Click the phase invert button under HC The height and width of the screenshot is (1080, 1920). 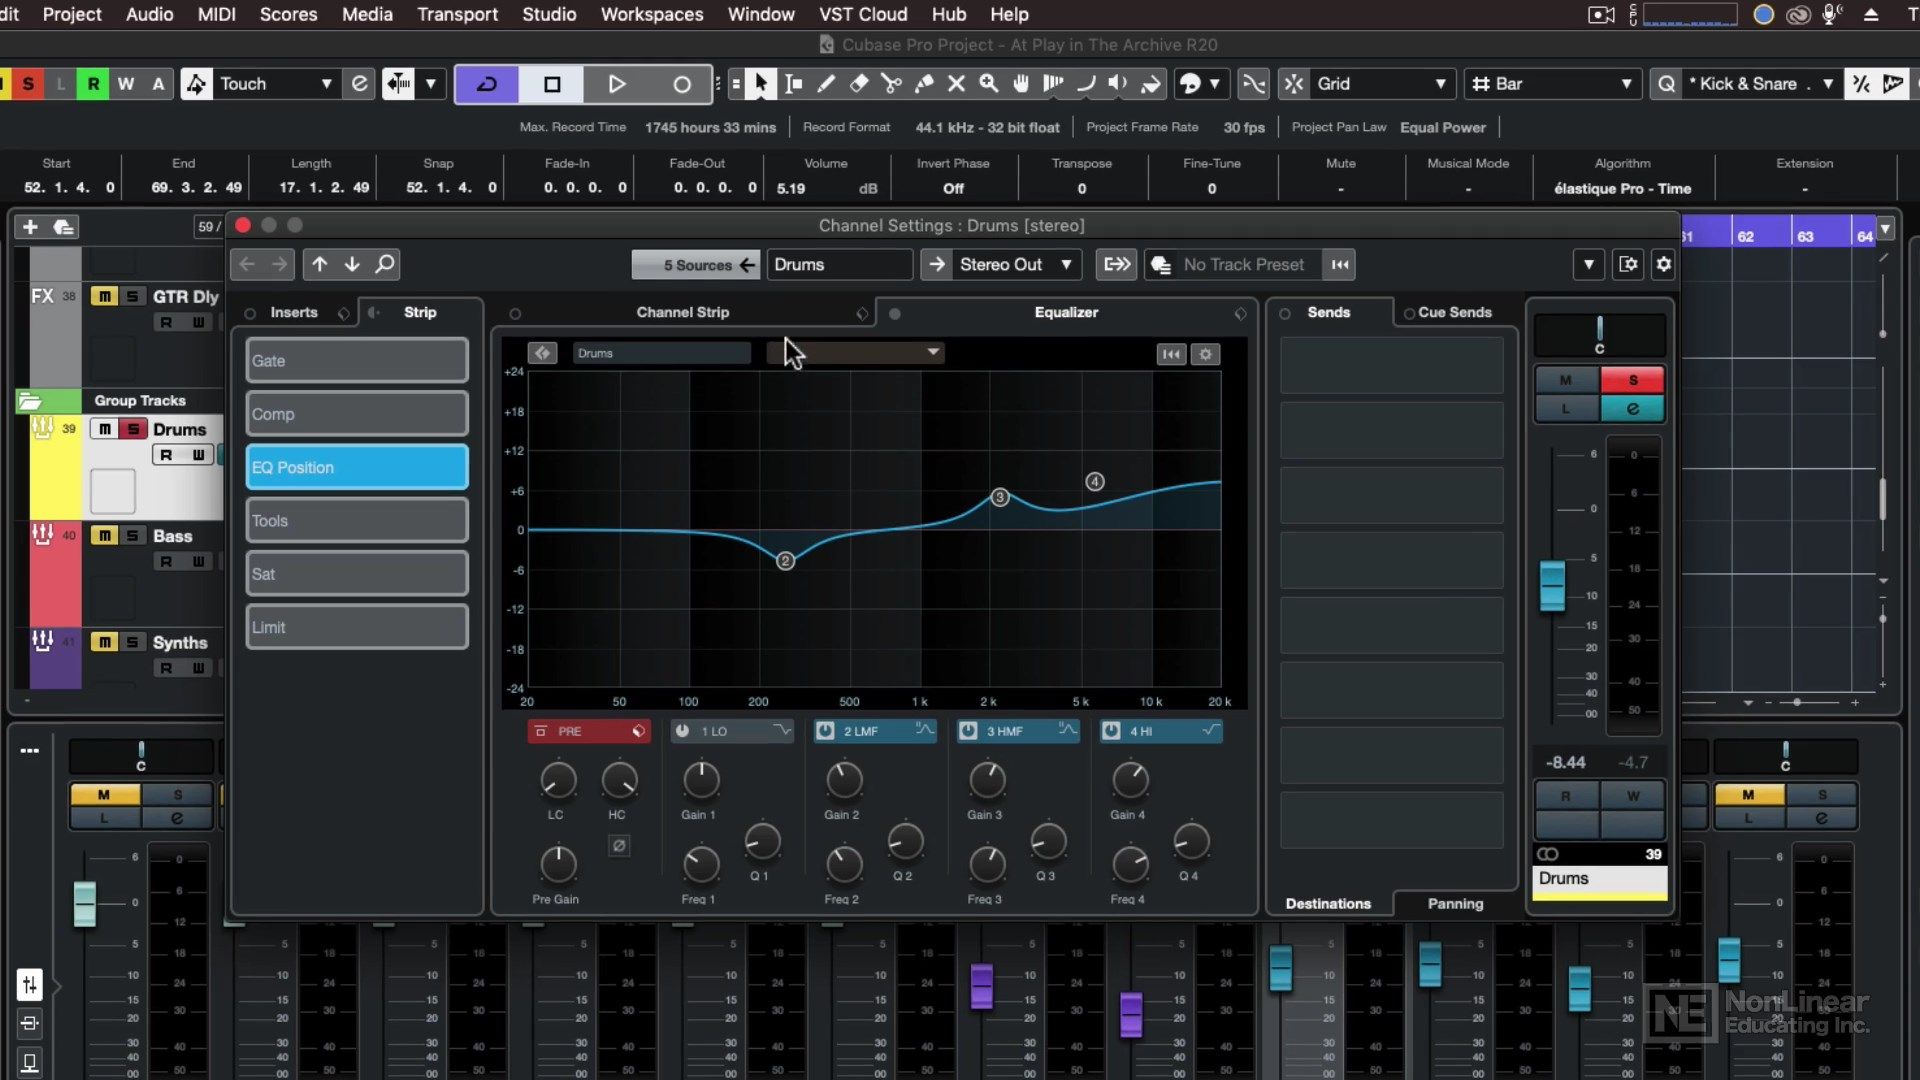619,846
